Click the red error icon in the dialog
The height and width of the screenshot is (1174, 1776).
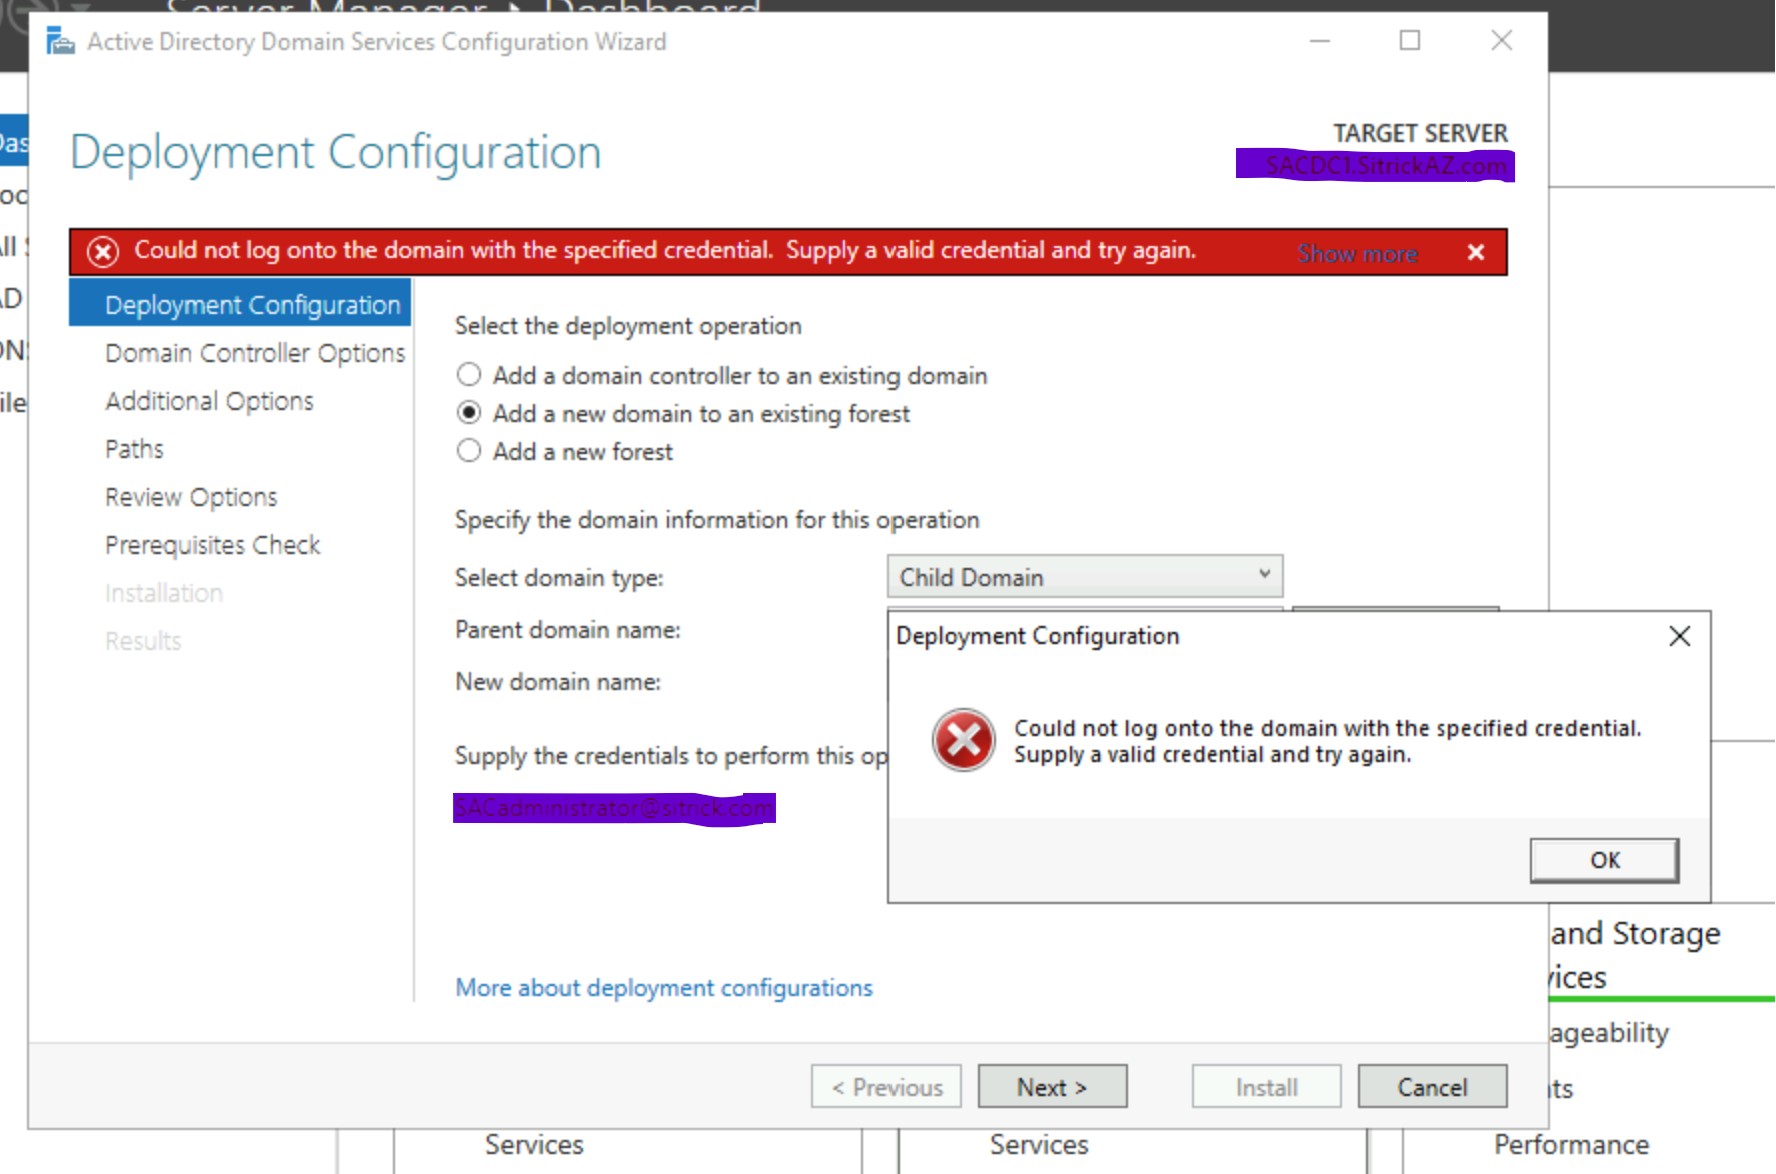coord(962,740)
